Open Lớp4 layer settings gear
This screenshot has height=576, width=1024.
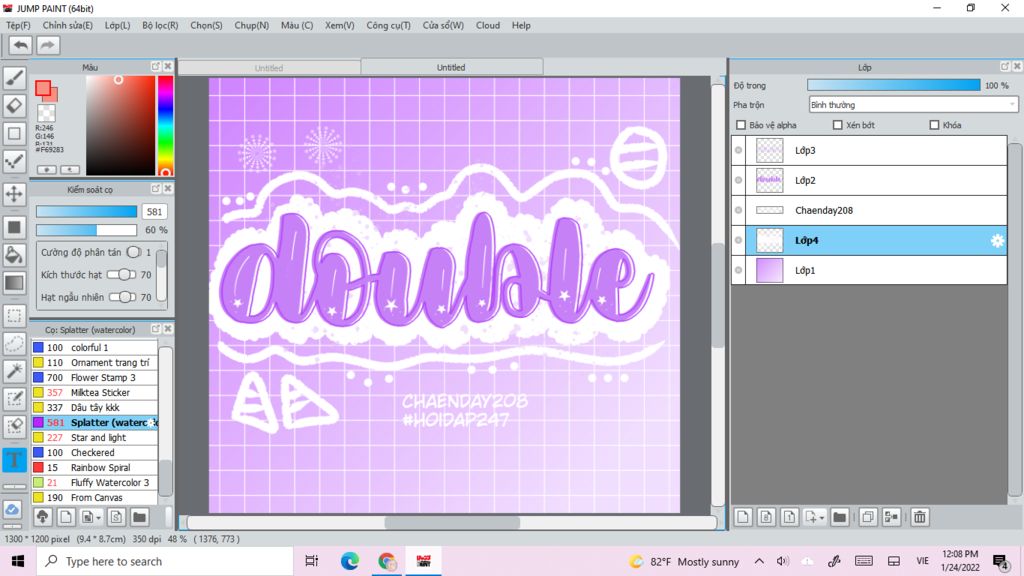[x=997, y=240]
